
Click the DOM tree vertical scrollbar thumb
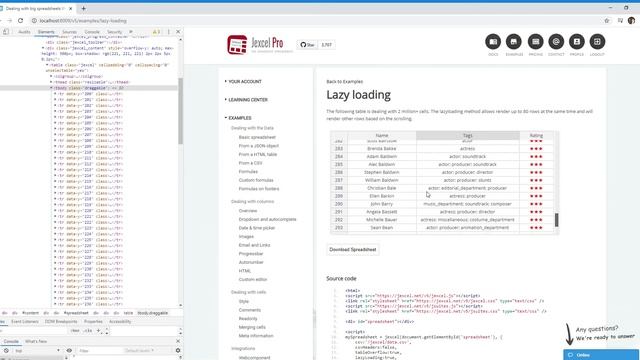[180, 110]
